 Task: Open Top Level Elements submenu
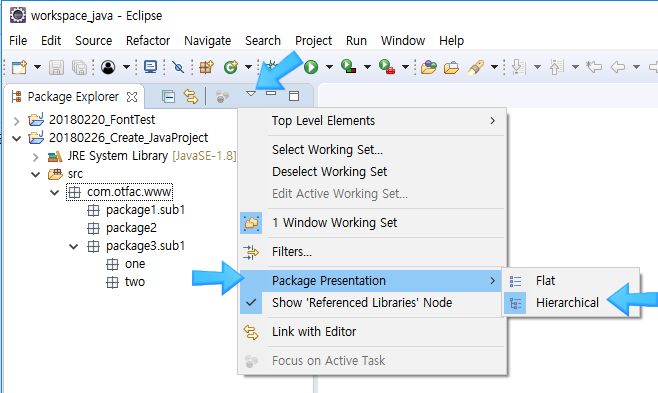[x=372, y=121]
